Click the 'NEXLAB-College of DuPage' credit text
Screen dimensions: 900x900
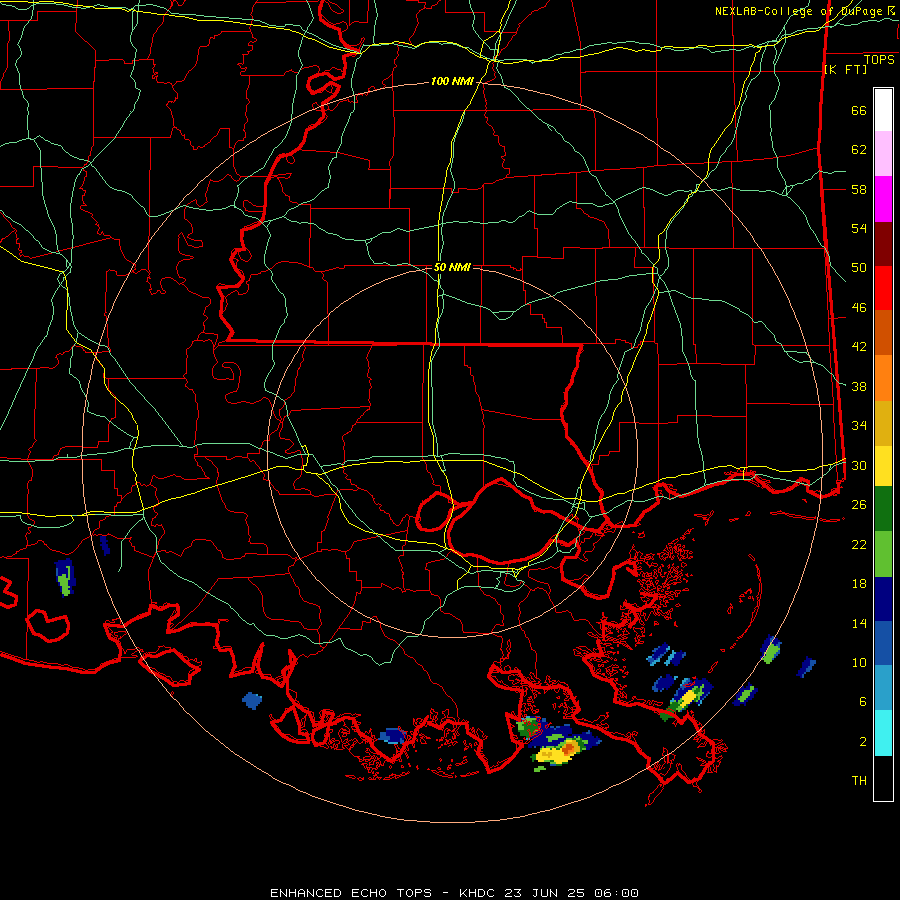800,11
